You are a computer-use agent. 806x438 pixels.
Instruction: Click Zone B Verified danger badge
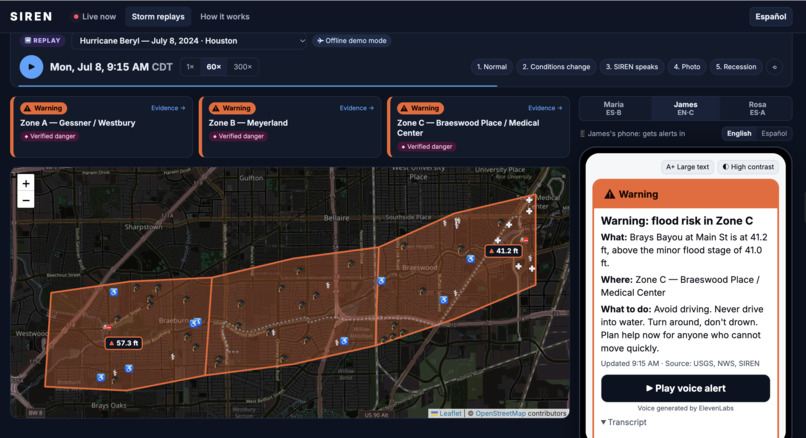238,136
